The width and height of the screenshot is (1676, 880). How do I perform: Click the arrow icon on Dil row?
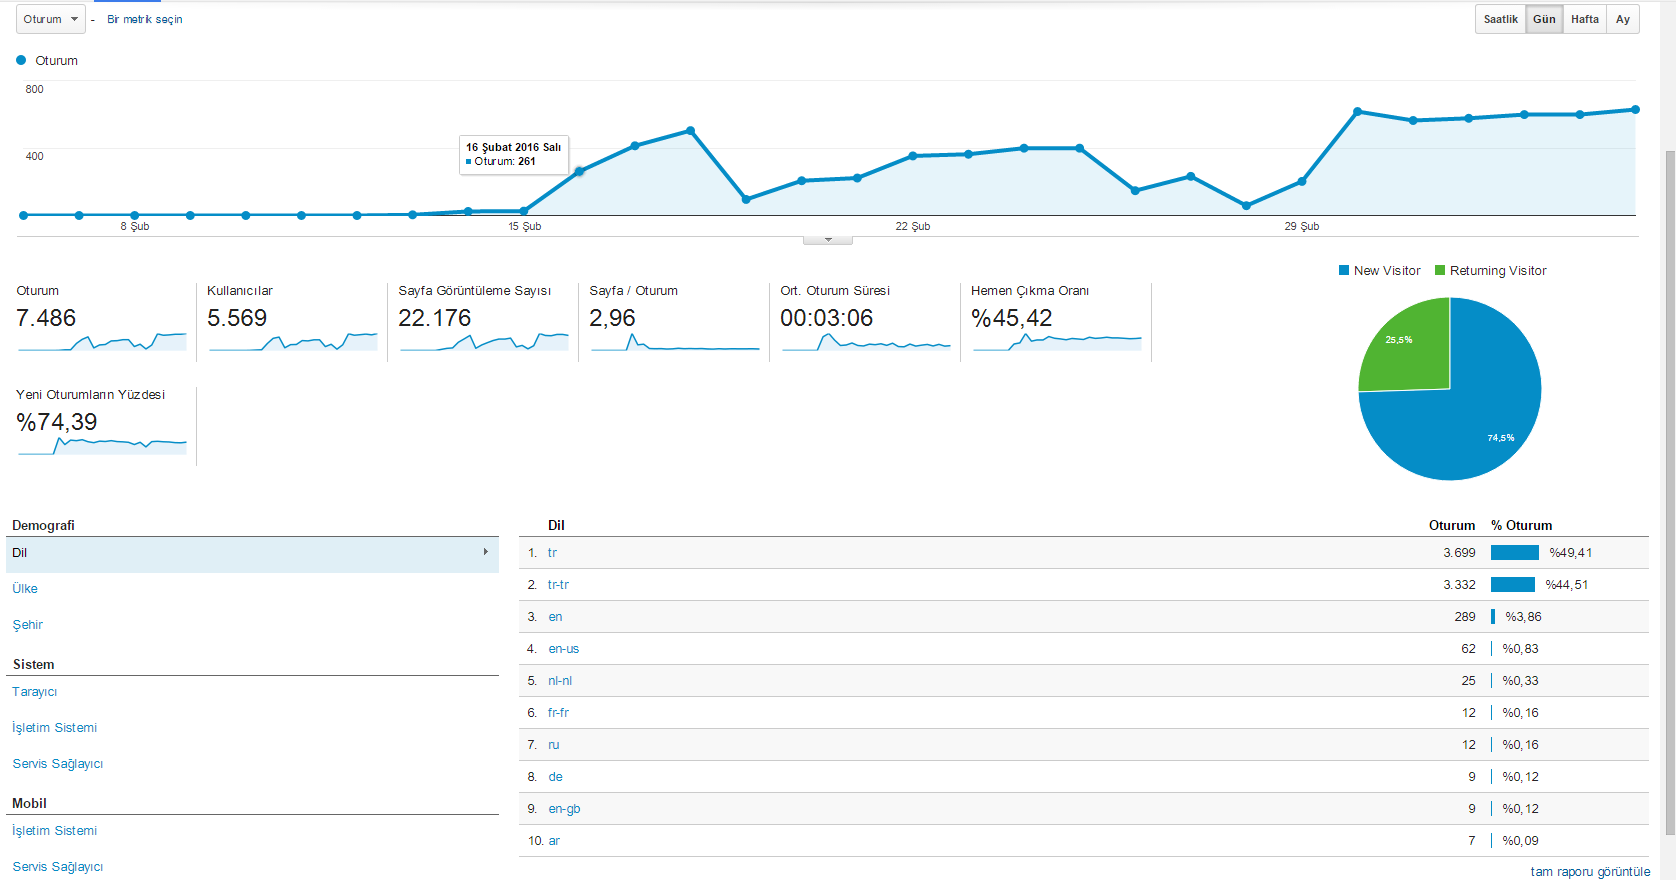(x=486, y=552)
